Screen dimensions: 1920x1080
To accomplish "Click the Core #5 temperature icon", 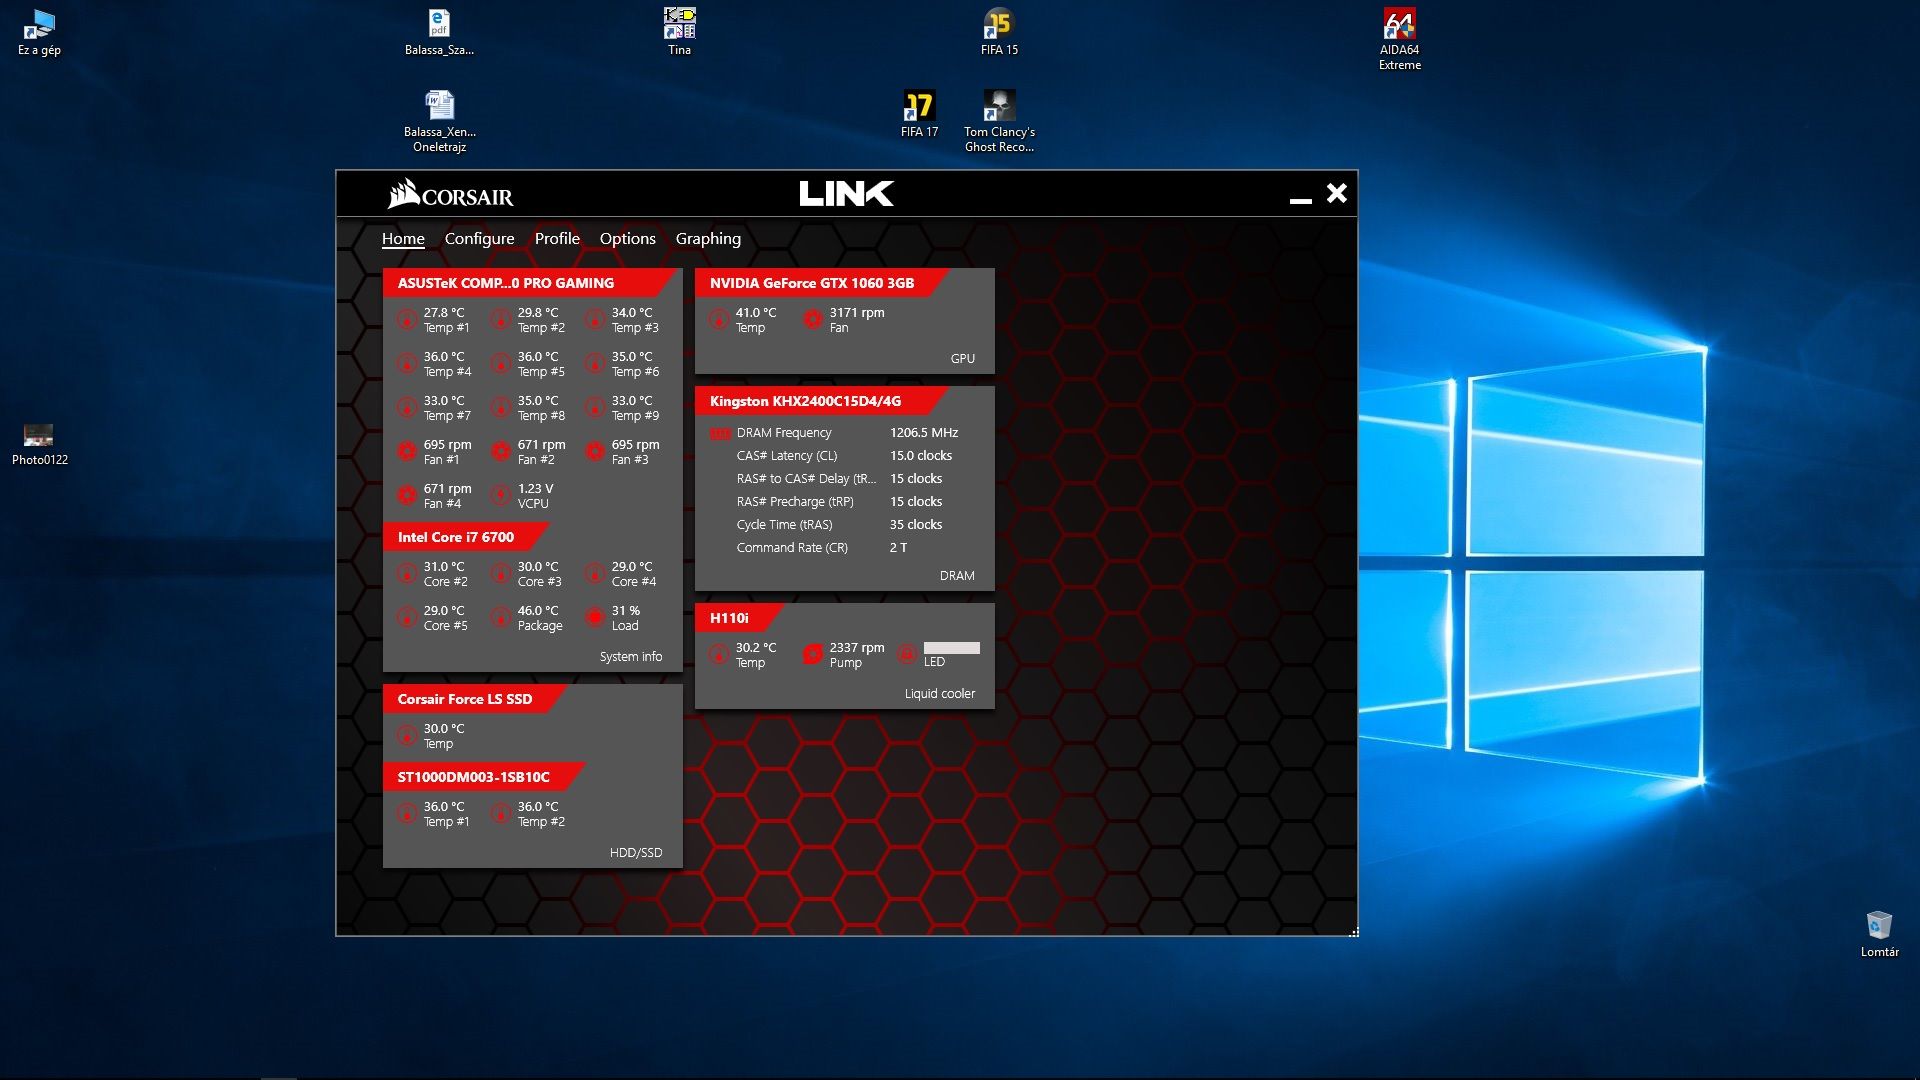I will coord(407,618).
